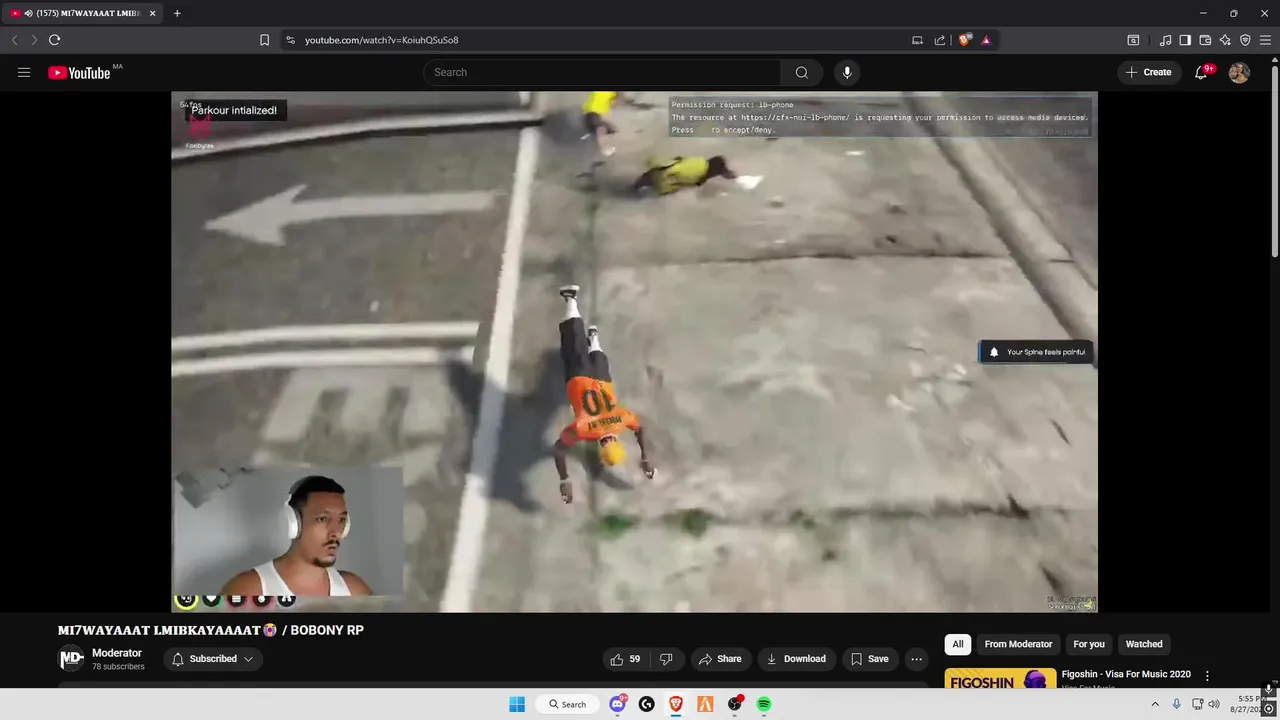Open YouTube notifications bell

point(1201,72)
